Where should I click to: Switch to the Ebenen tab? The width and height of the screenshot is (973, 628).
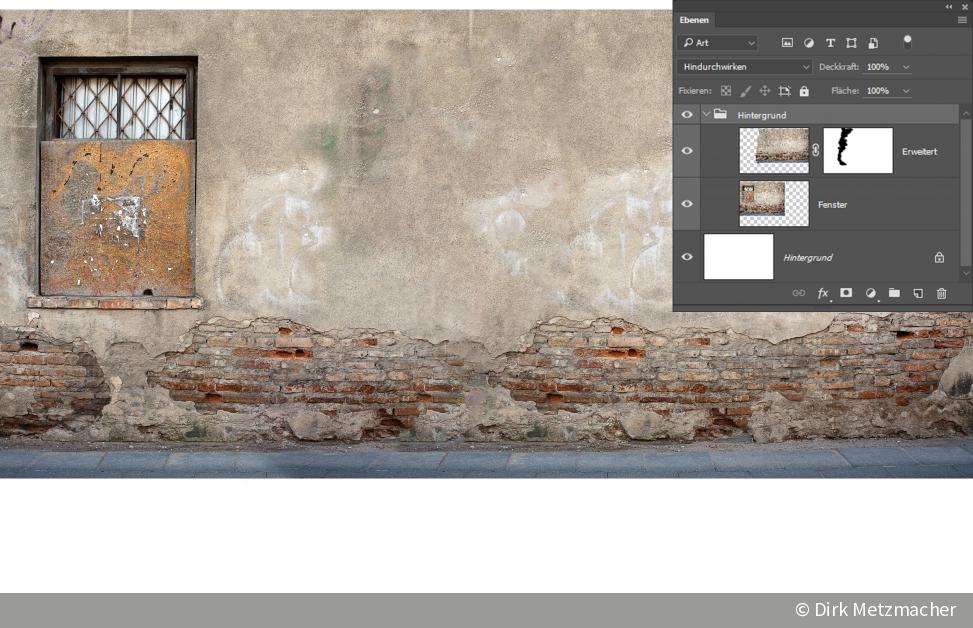click(x=694, y=20)
